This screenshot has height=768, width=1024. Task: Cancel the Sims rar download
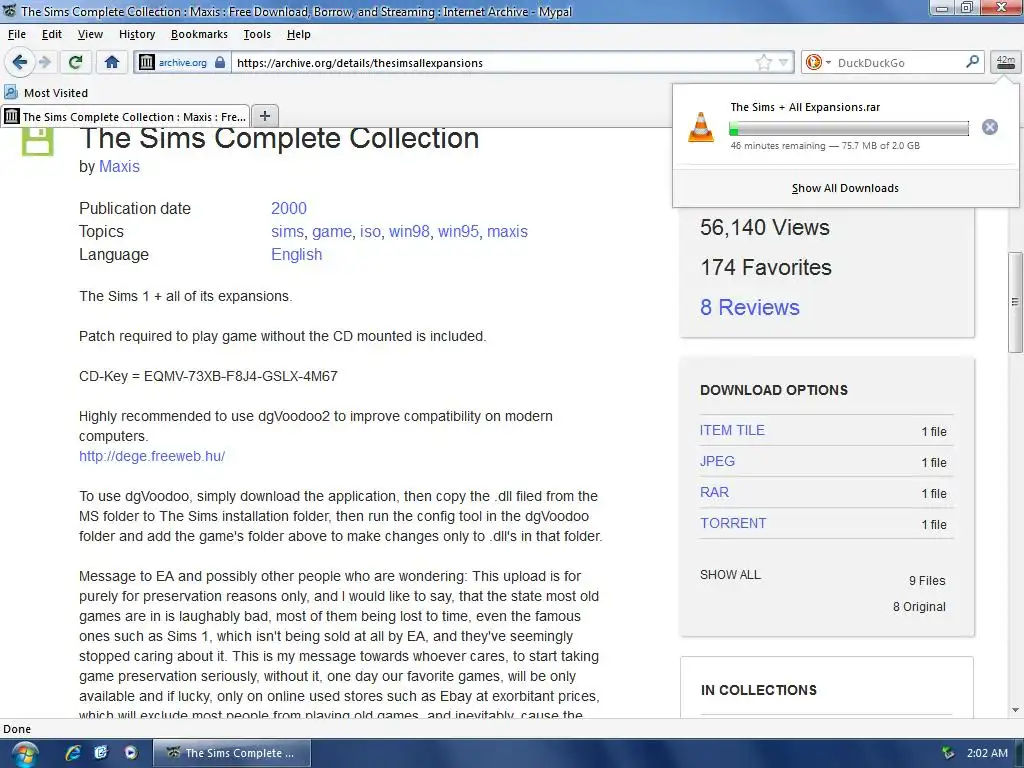[989, 127]
